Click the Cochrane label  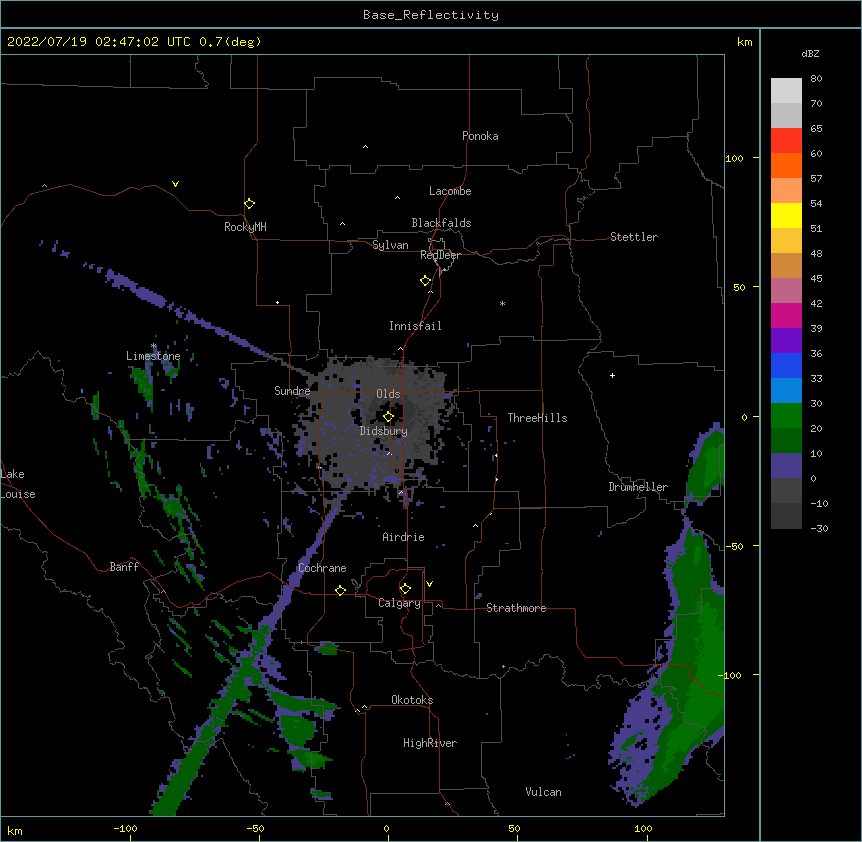[322, 568]
